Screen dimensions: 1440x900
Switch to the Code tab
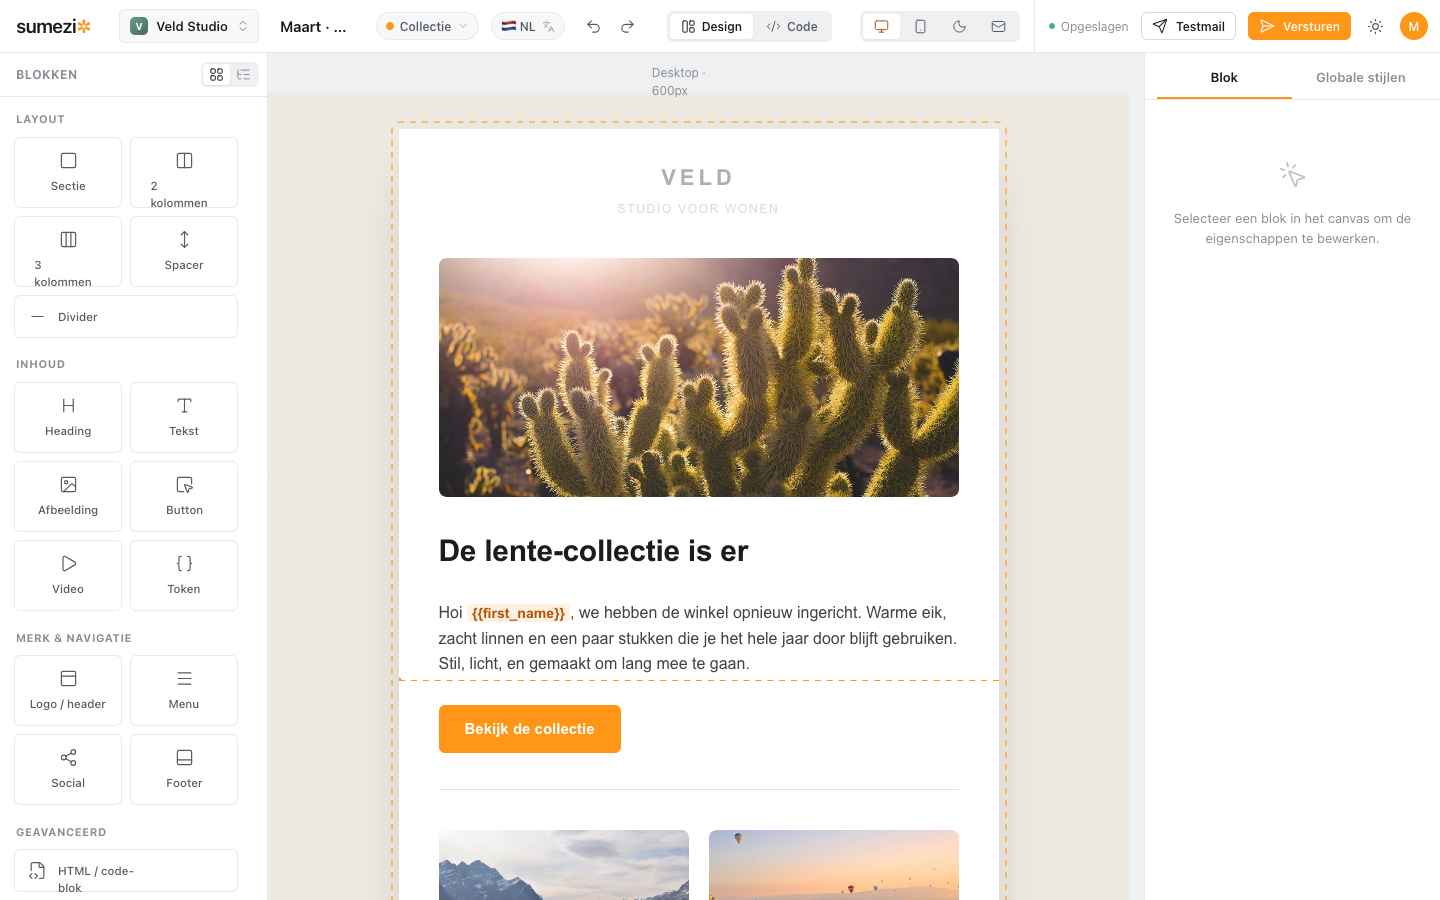(x=792, y=27)
